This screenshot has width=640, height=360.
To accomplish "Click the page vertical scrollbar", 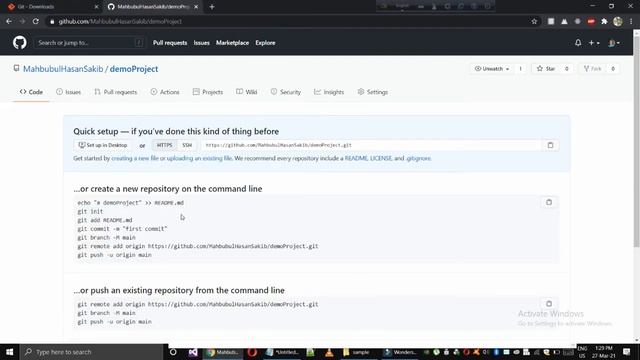I will click(x=636, y=143).
